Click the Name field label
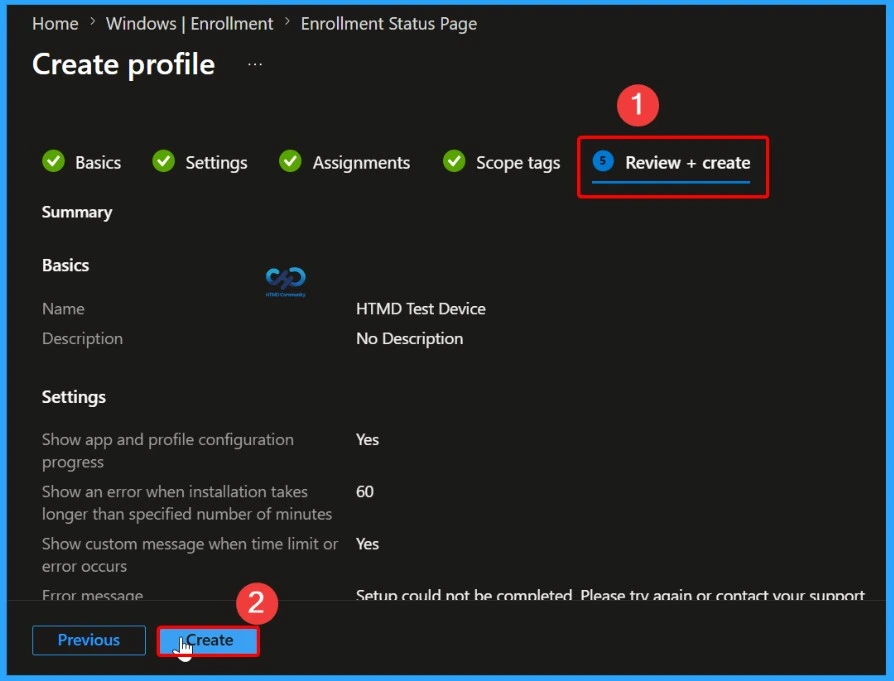The height and width of the screenshot is (681, 894). [63, 309]
